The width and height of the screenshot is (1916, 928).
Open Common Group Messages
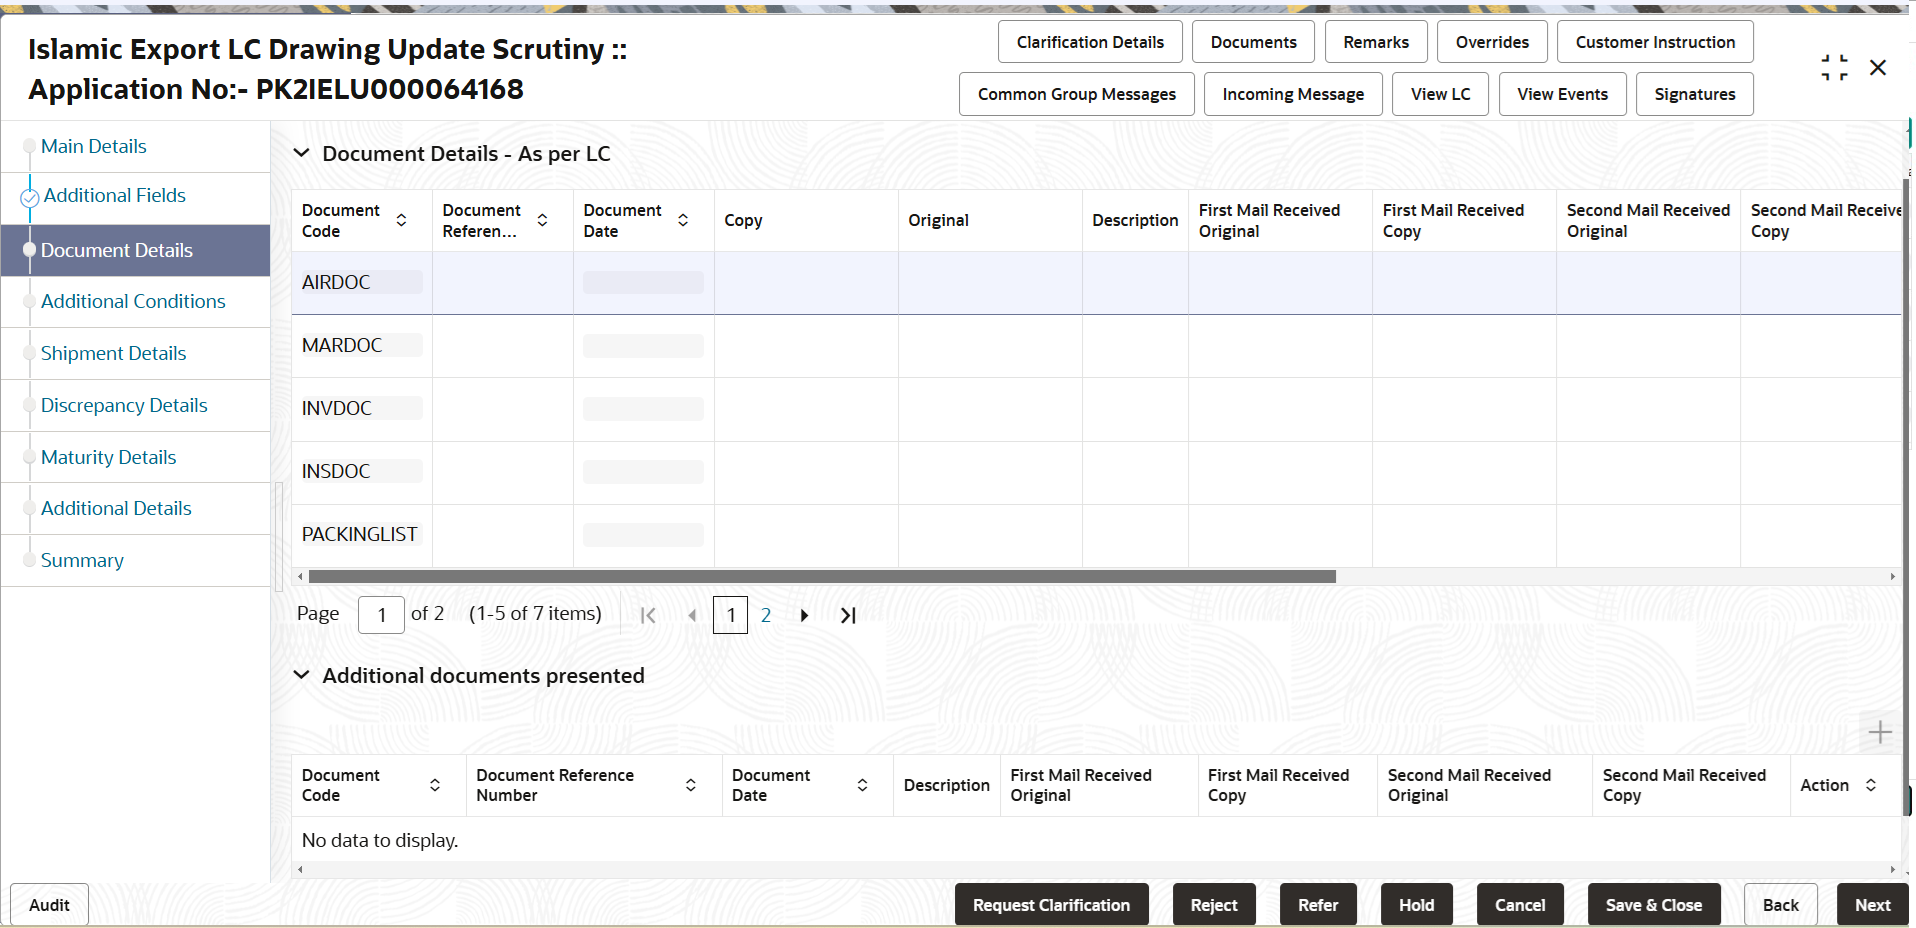click(x=1076, y=94)
